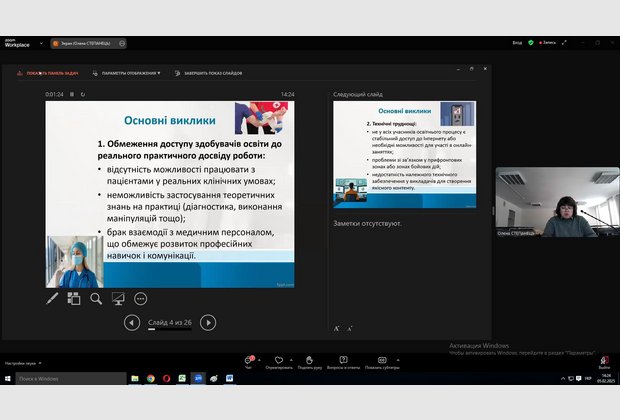This screenshot has width=620, height=420.
Task: Go to the next slide
Action: coord(208,322)
